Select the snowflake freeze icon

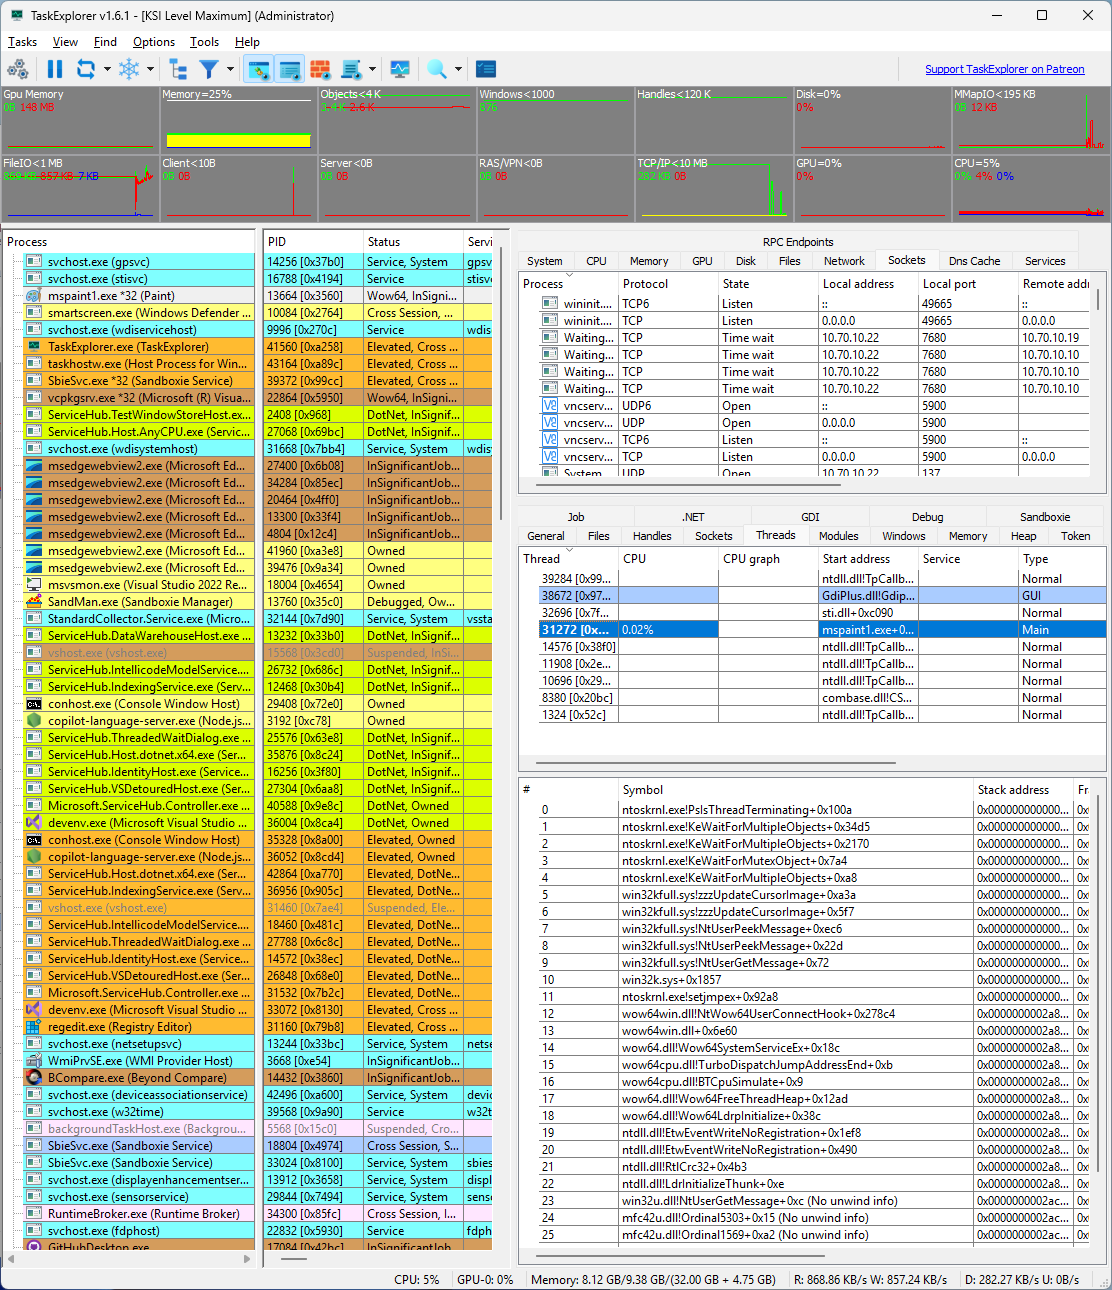coord(130,69)
